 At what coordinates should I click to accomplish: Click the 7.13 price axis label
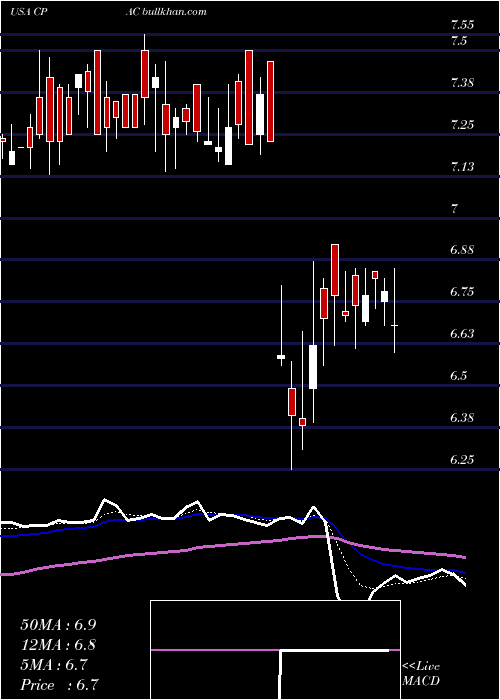coord(461,167)
